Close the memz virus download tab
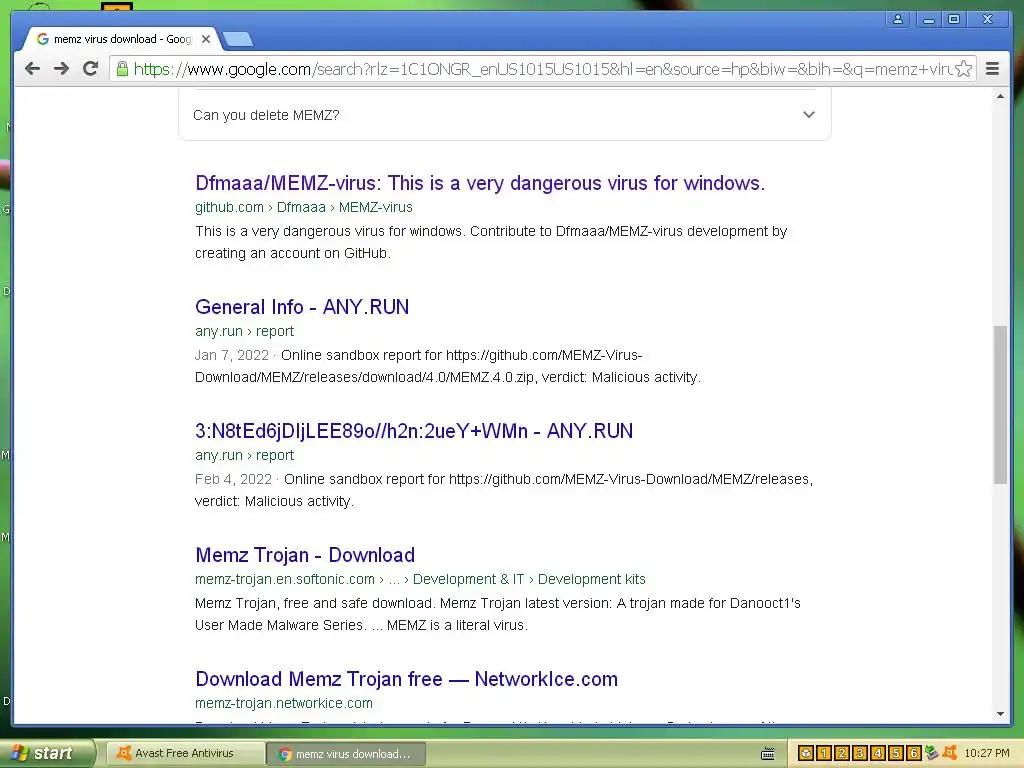 (x=206, y=39)
